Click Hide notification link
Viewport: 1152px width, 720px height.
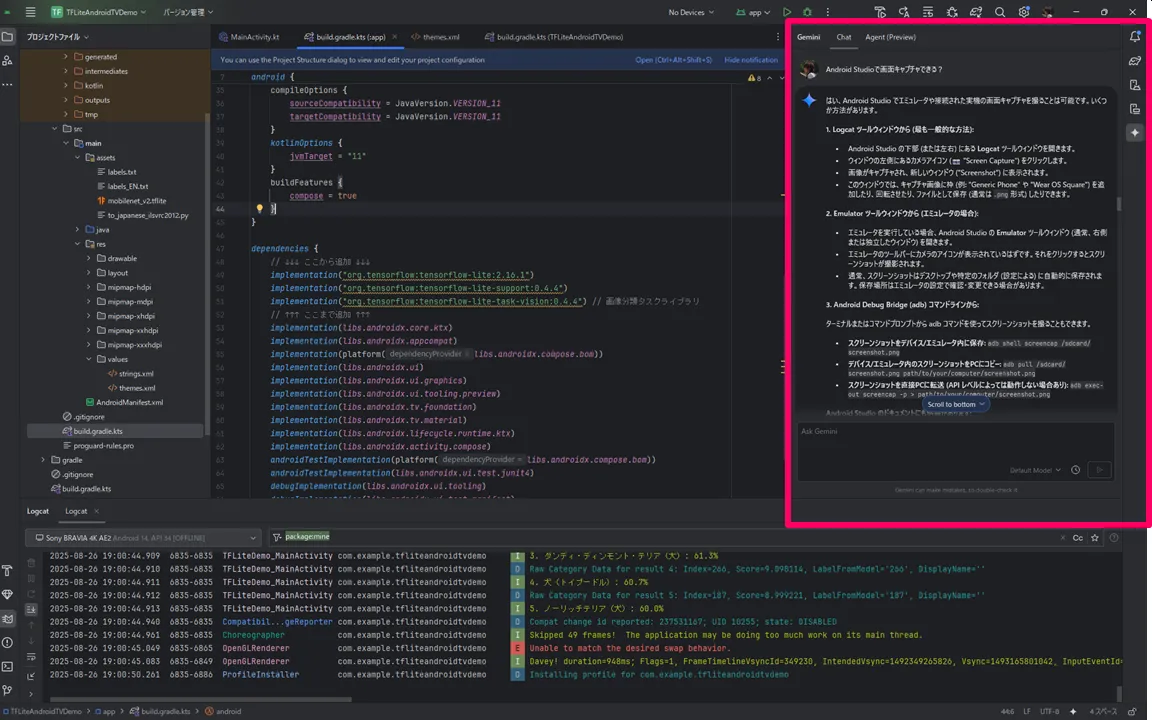(x=751, y=60)
